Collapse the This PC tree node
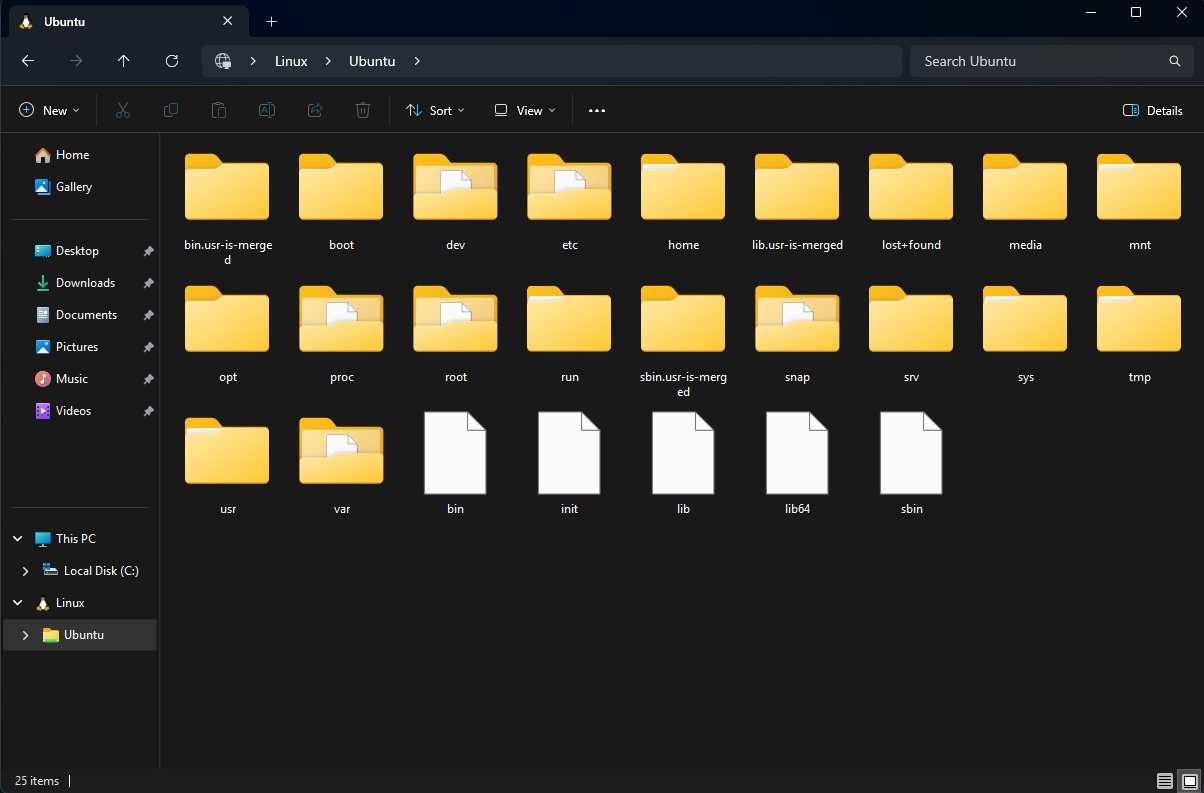Viewport: 1204px width, 793px height. pos(18,539)
